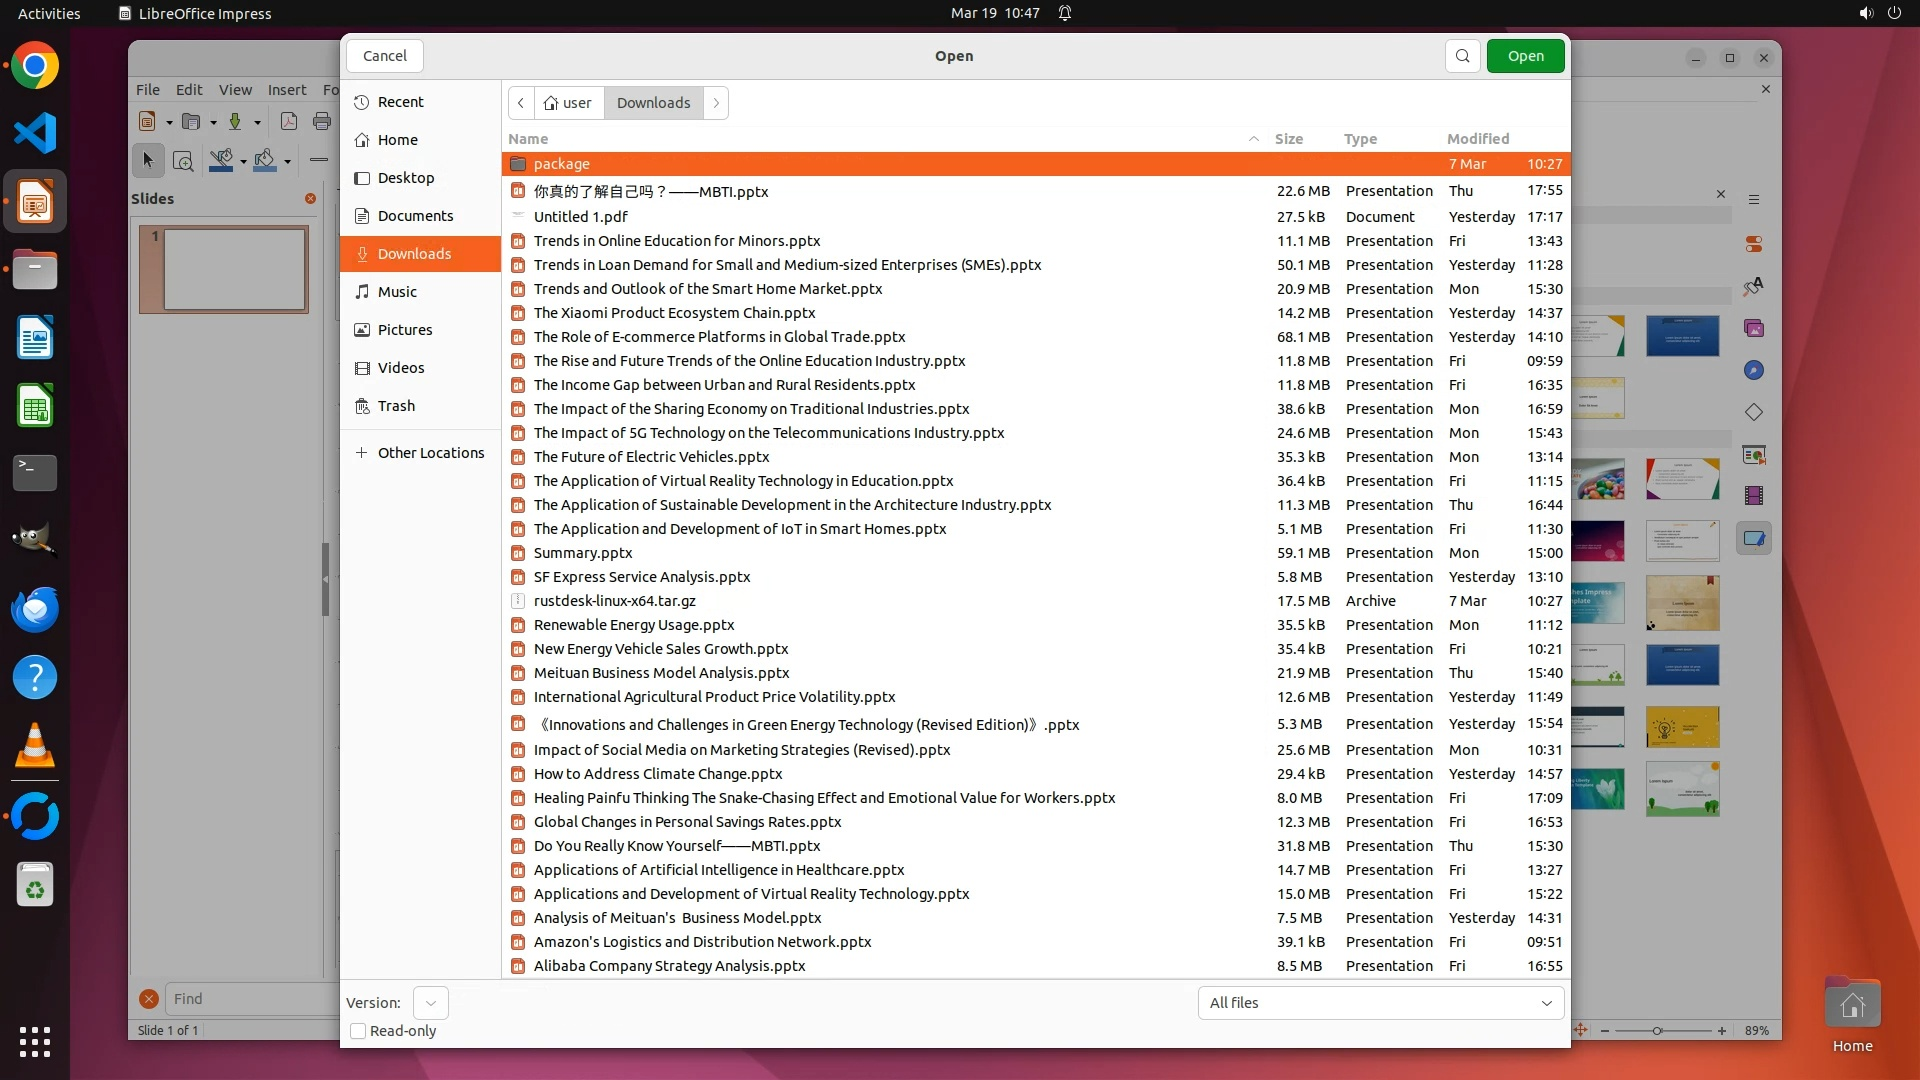Click the search icon in dialog header
The image size is (1920, 1080).
1462,56
